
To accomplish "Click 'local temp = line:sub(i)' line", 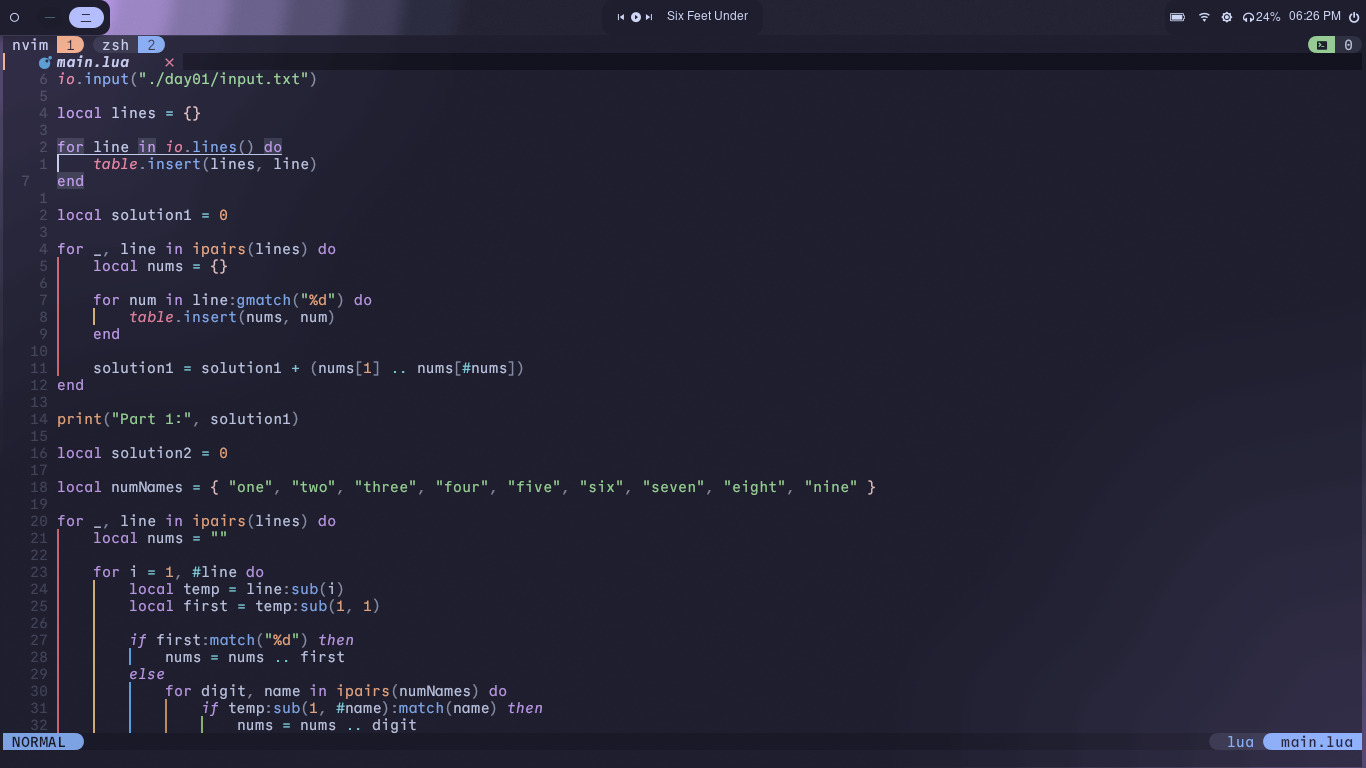I will [236, 589].
